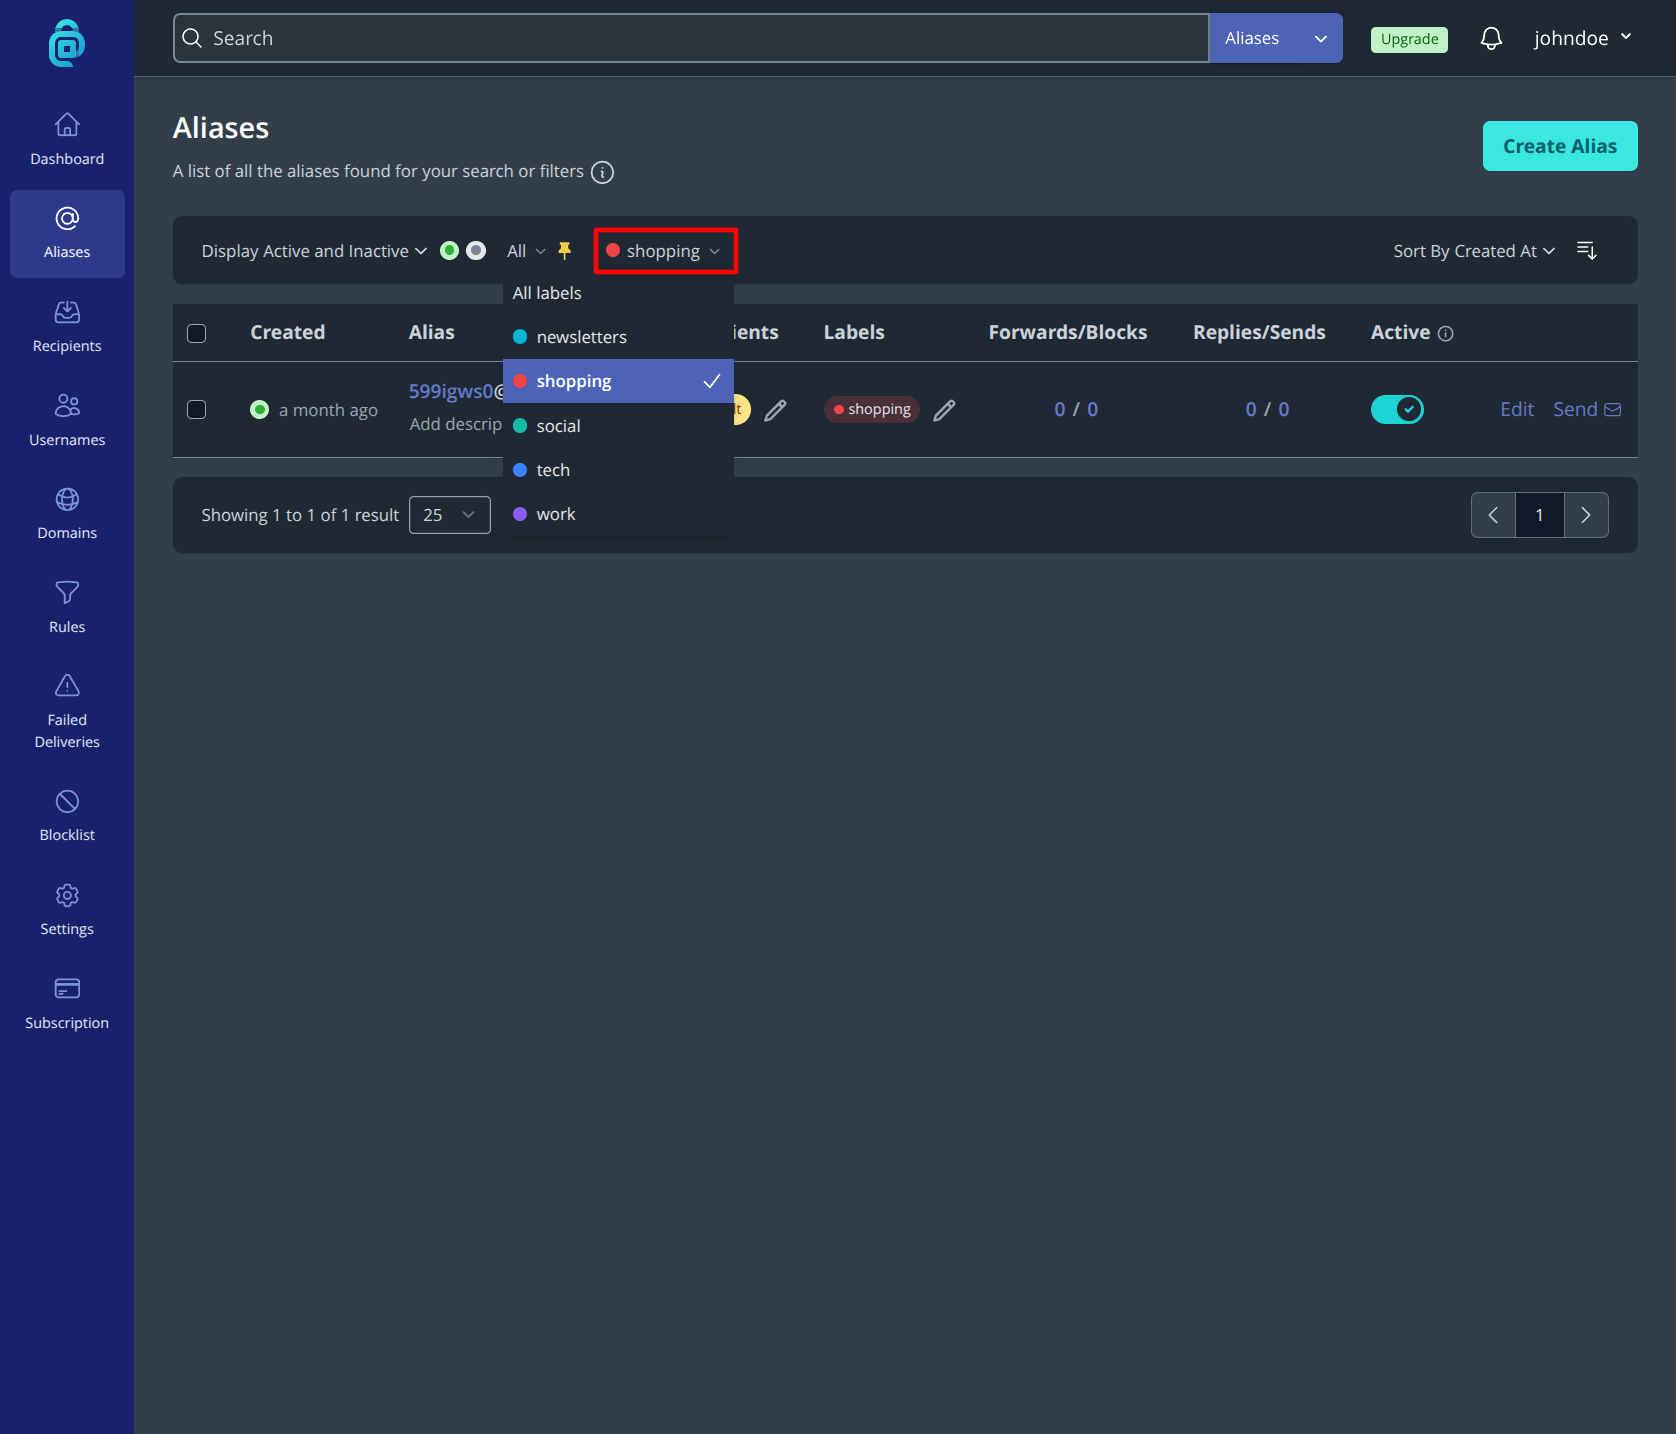
Task: Open notifications bell
Action: pyautogui.click(x=1491, y=38)
